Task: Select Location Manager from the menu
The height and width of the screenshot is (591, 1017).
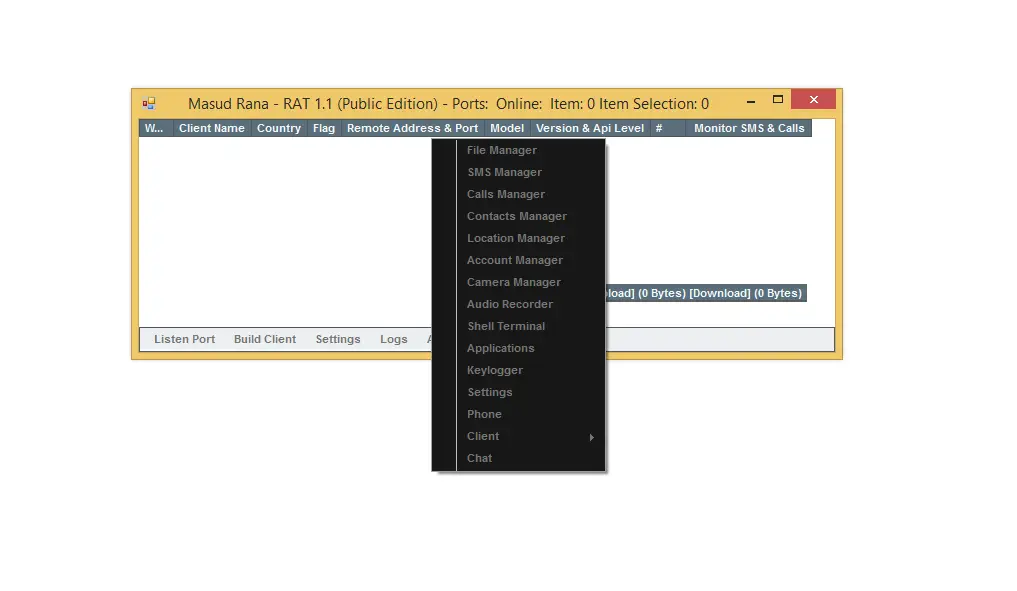Action: pos(515,238)
